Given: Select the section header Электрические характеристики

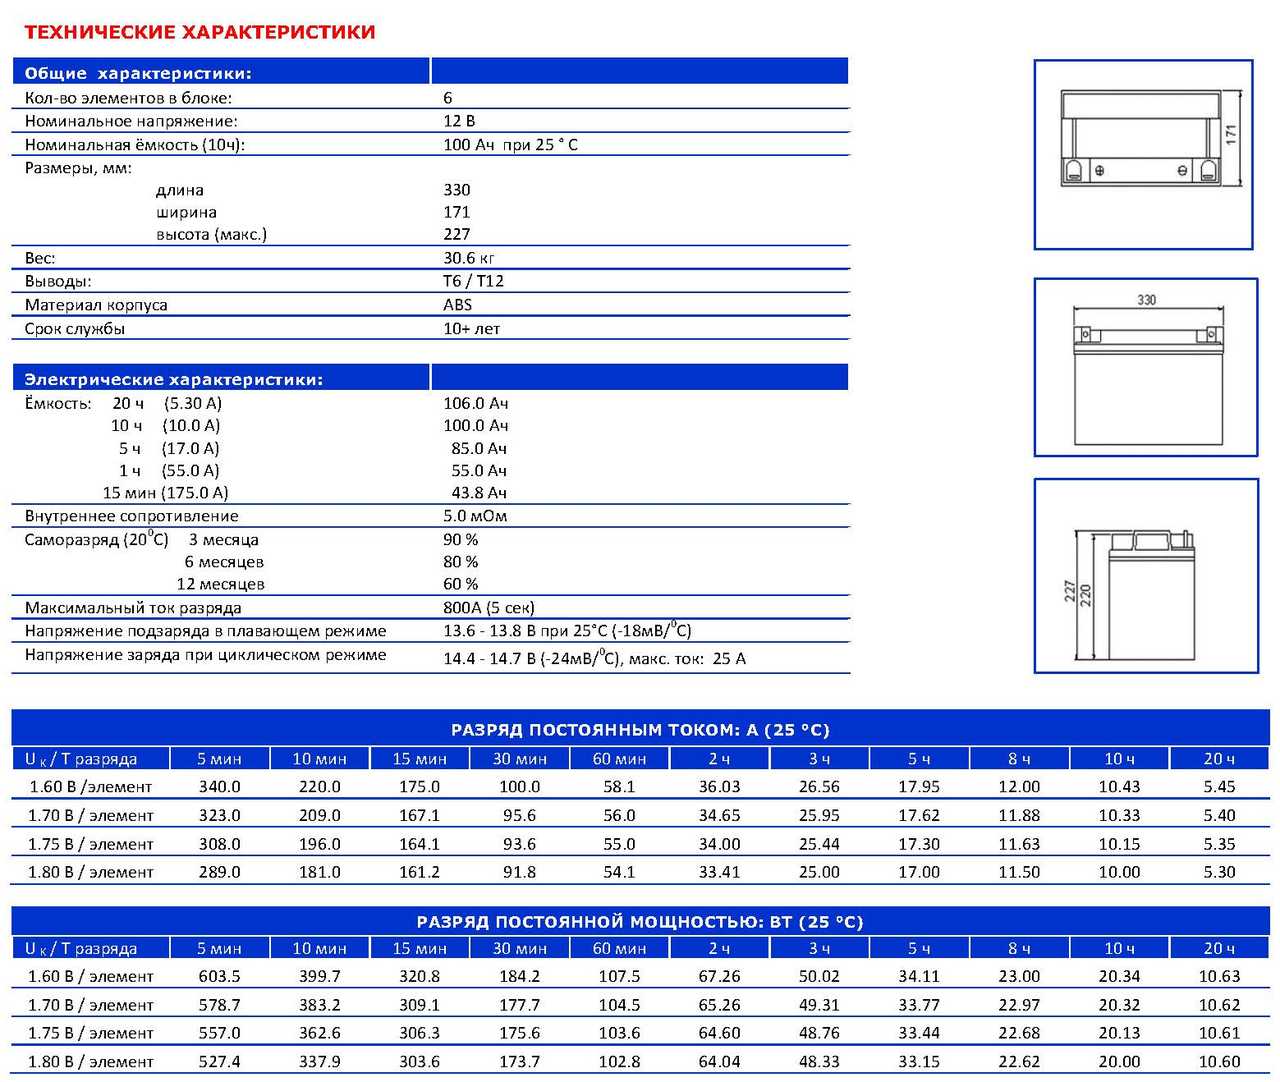Looking at the screenshot, I should pos(174,380).
